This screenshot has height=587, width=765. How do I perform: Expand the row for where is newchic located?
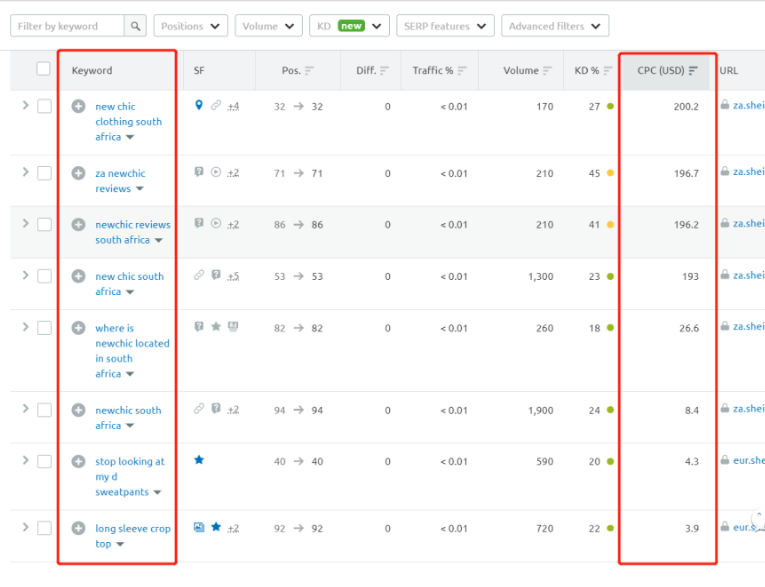[25, 327]
